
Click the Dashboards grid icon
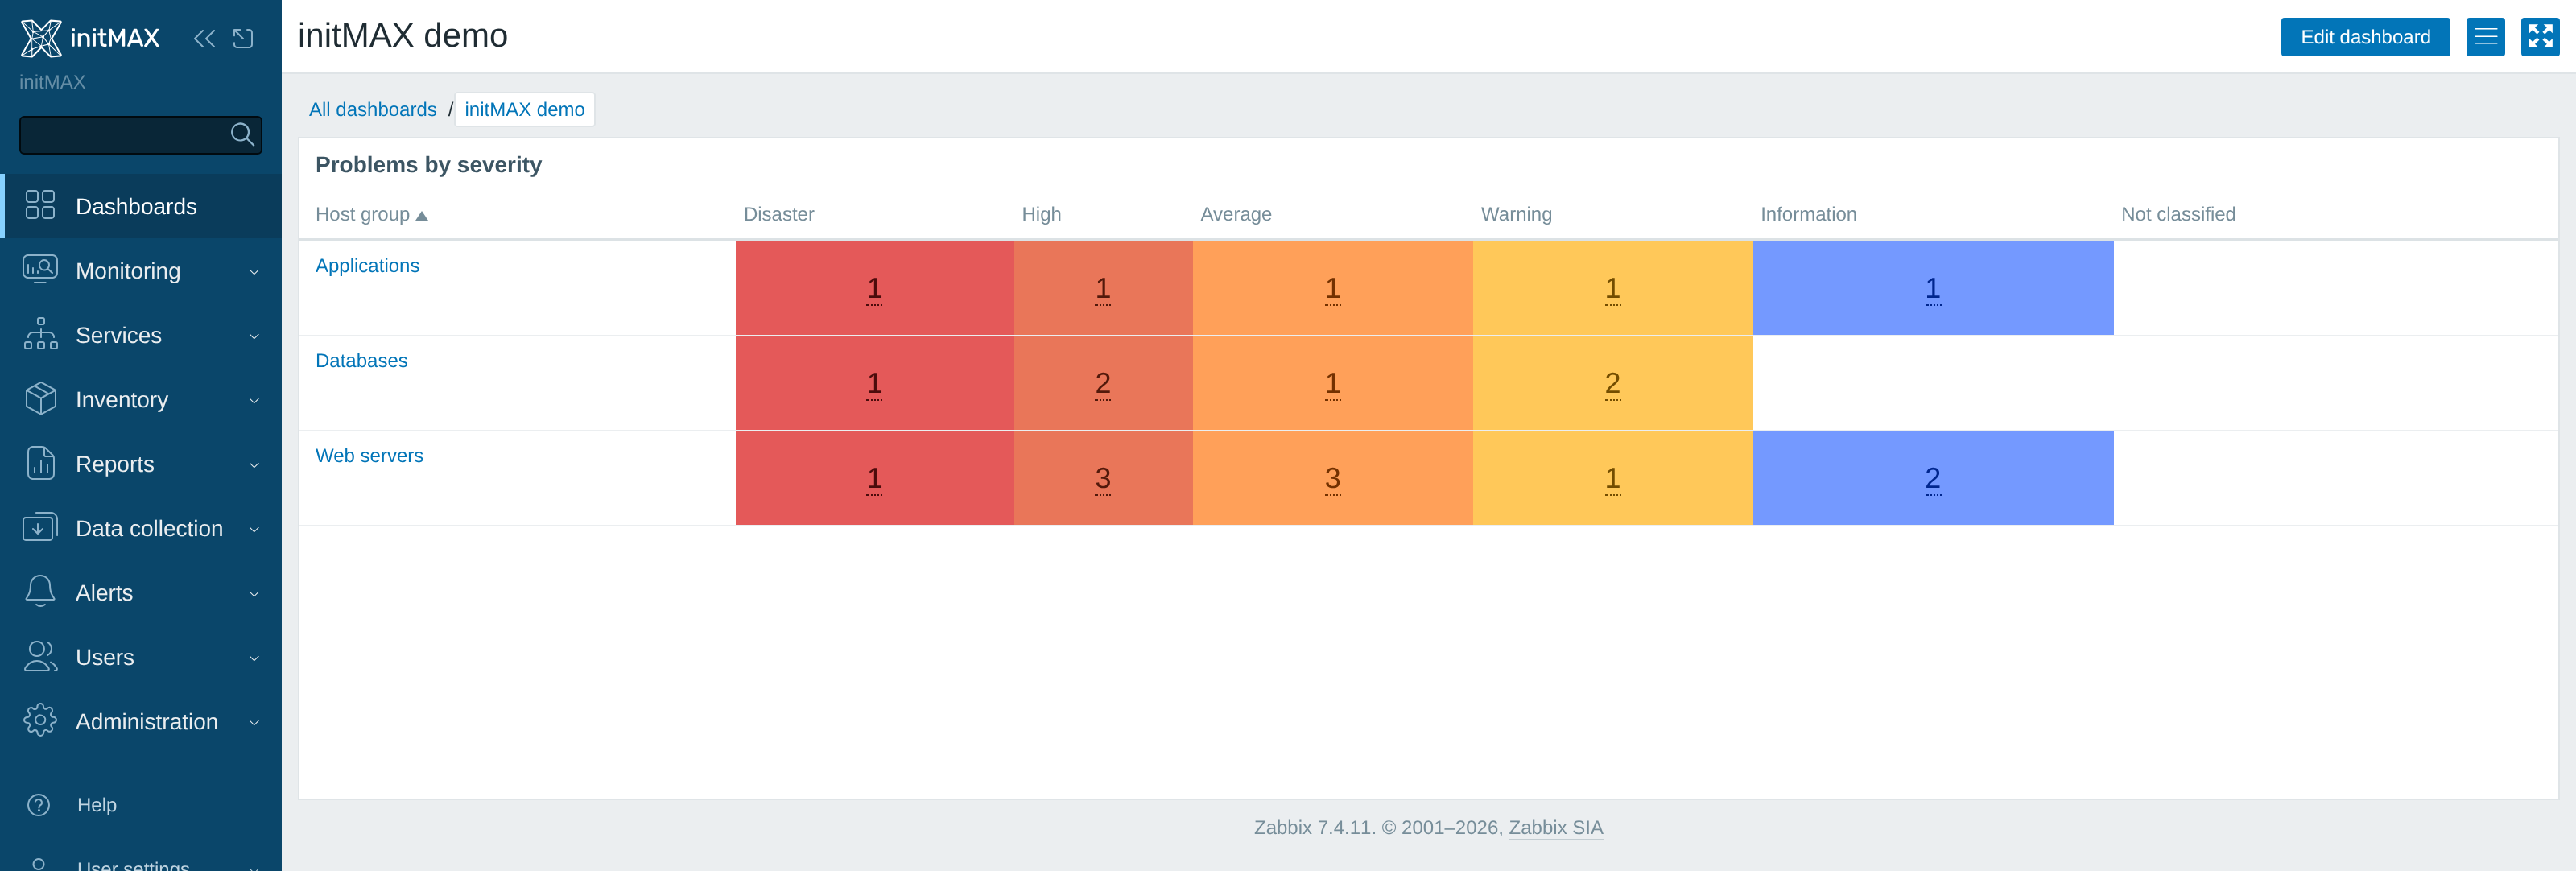click(40, 205)
